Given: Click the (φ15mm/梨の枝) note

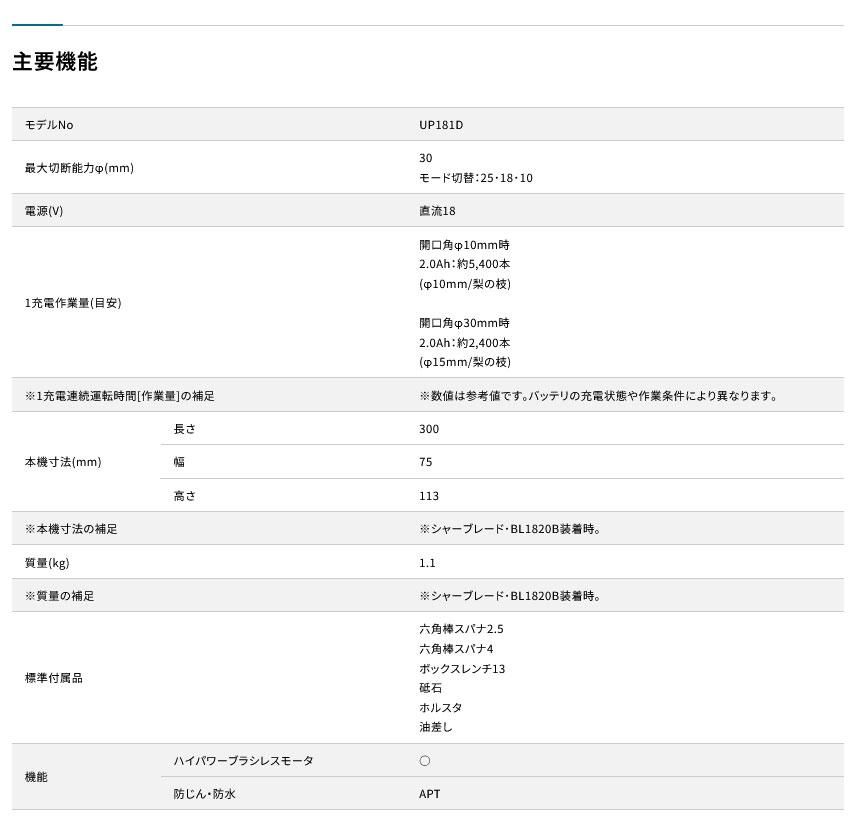Looking at the screenshot, I should 465,362.
